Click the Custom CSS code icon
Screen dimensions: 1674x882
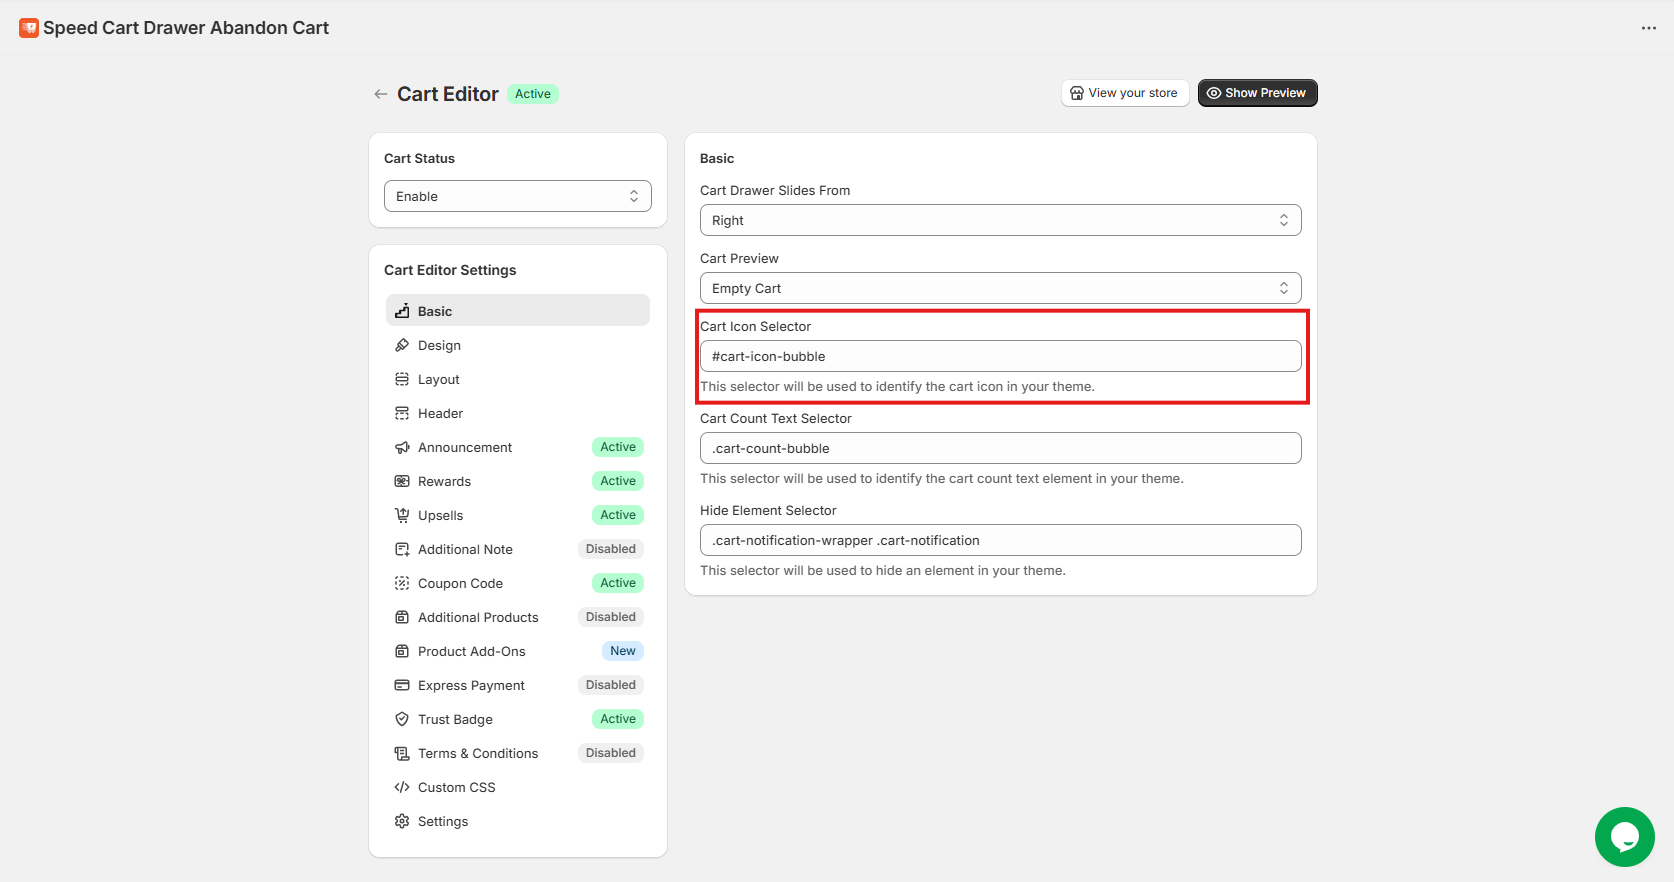tap(402, 787)
